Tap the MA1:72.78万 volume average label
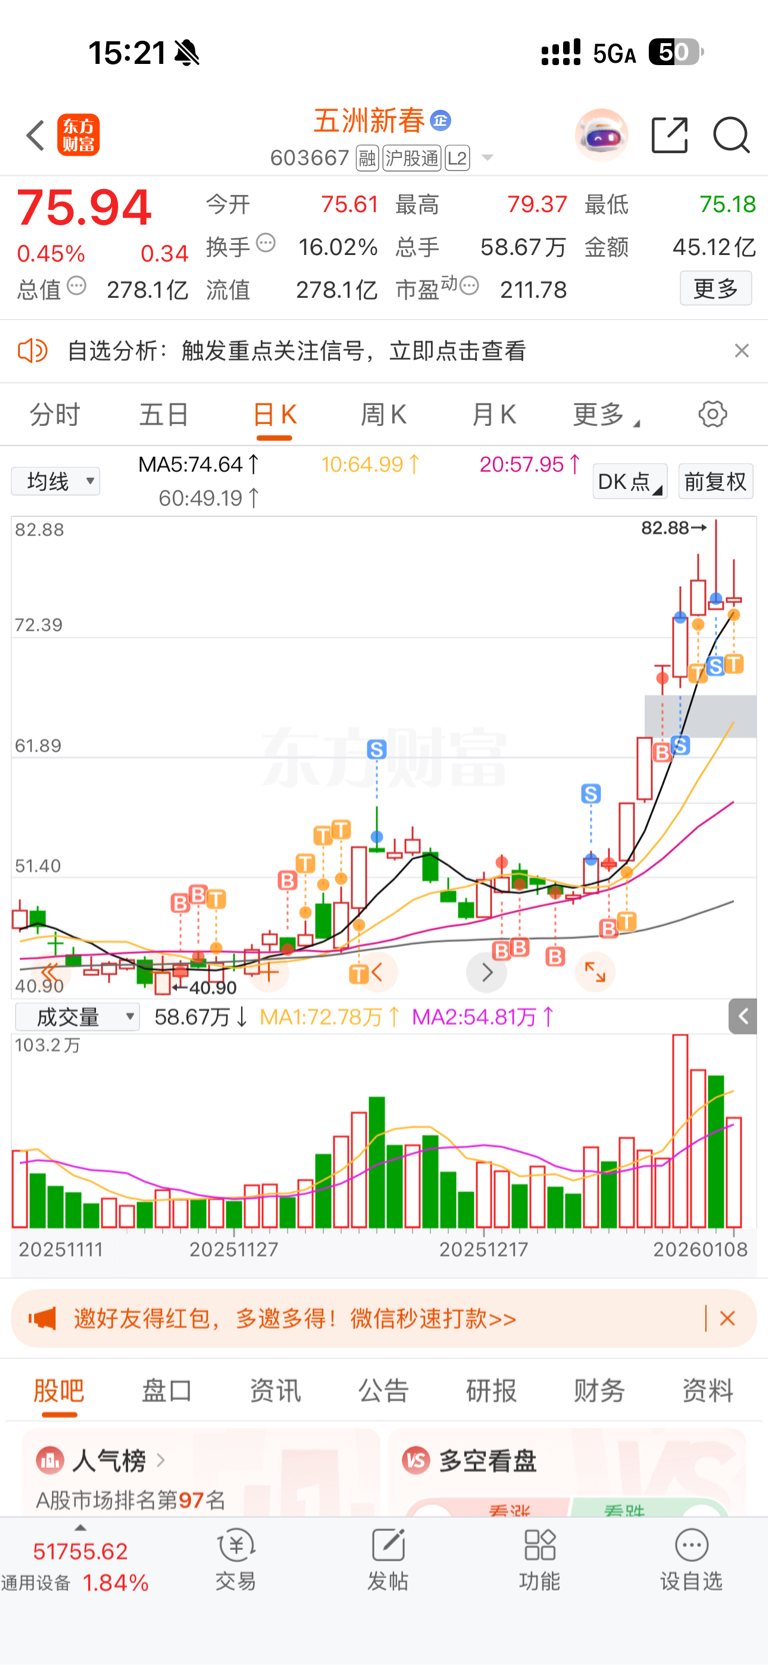The width and height of the screenshot is (768, 1665). pos(329,1018)
